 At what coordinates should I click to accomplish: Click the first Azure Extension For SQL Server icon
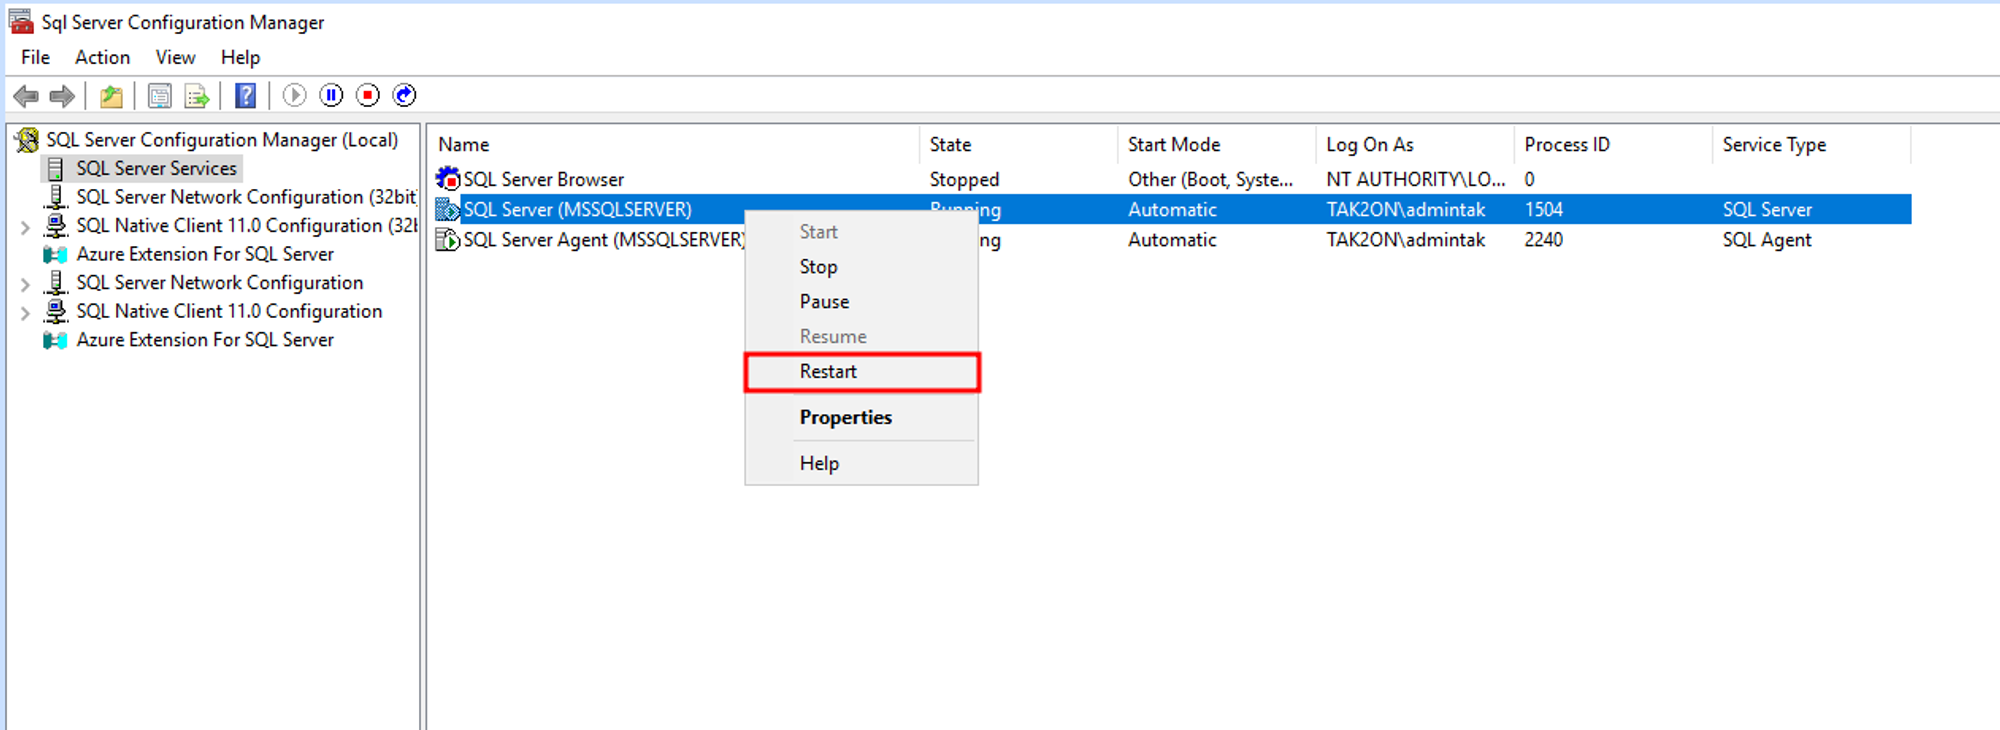(x=56, y=254)
